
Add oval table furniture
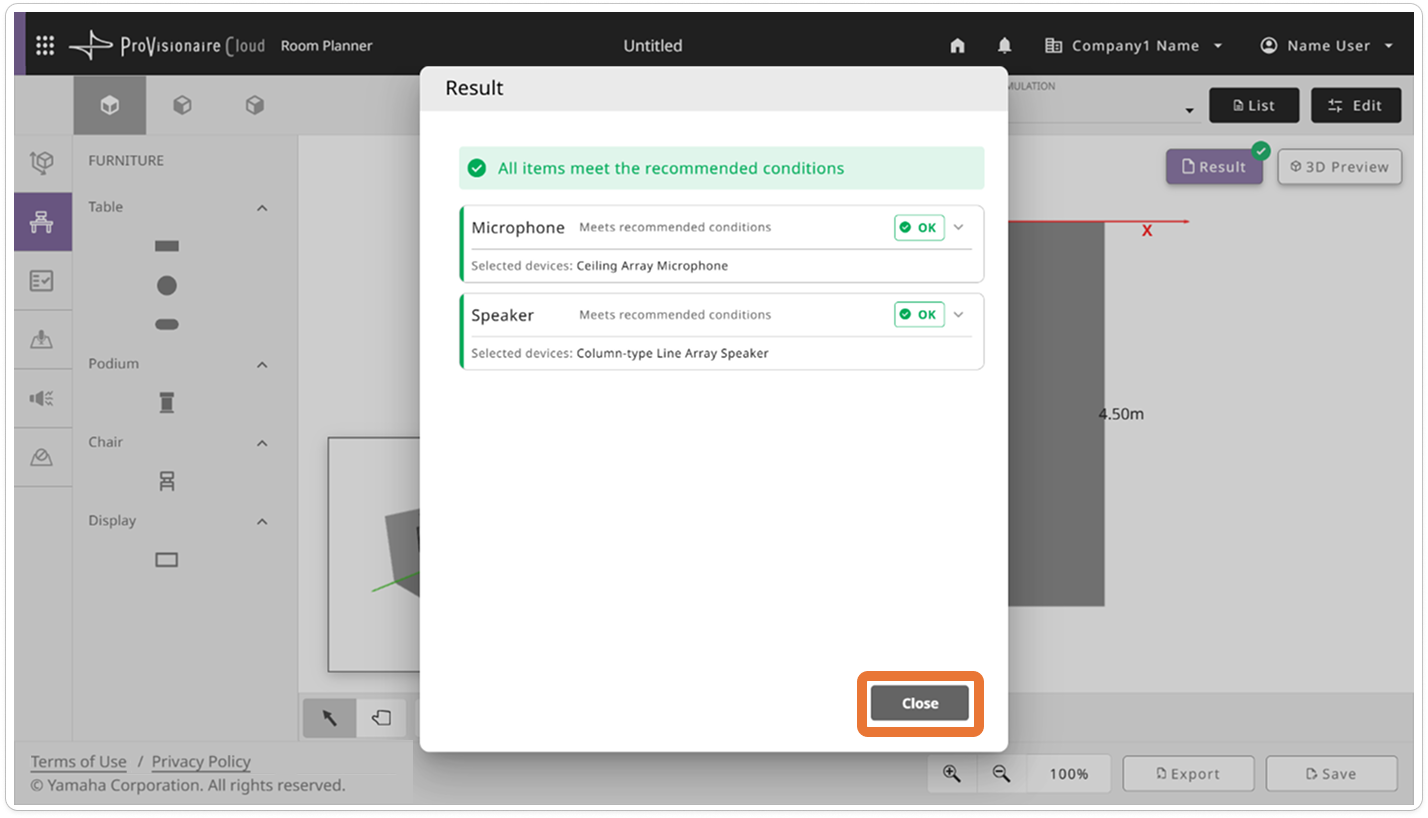tap(167, 324)
